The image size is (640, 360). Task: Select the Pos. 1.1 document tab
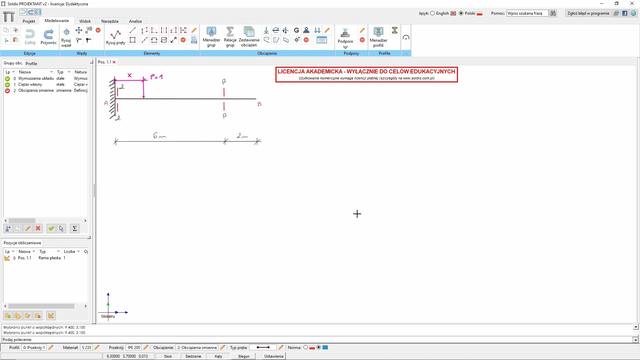104,62
